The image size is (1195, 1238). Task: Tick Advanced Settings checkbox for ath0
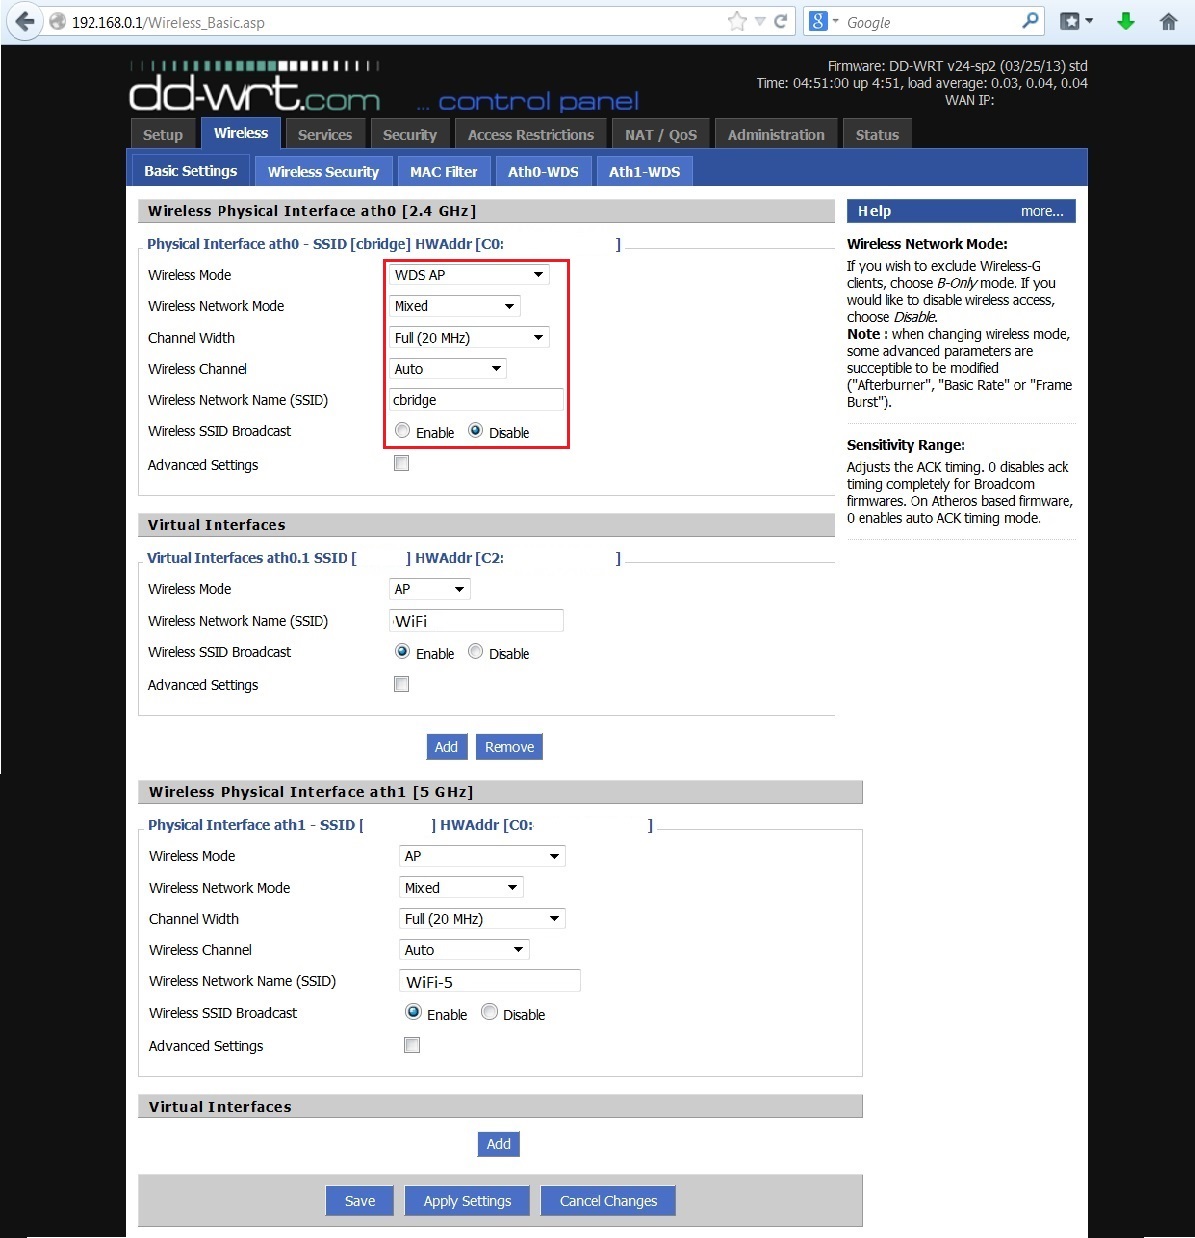tap(402, 463)
